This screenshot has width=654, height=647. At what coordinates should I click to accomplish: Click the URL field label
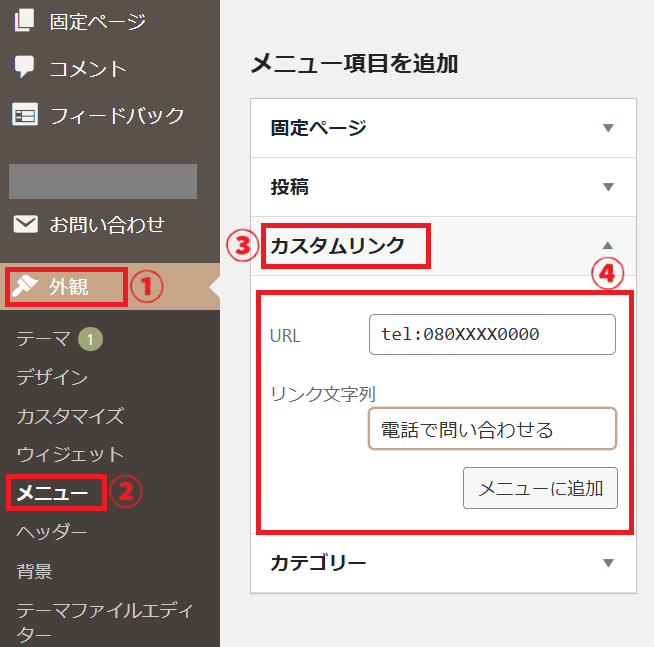[x=285, y=336]
